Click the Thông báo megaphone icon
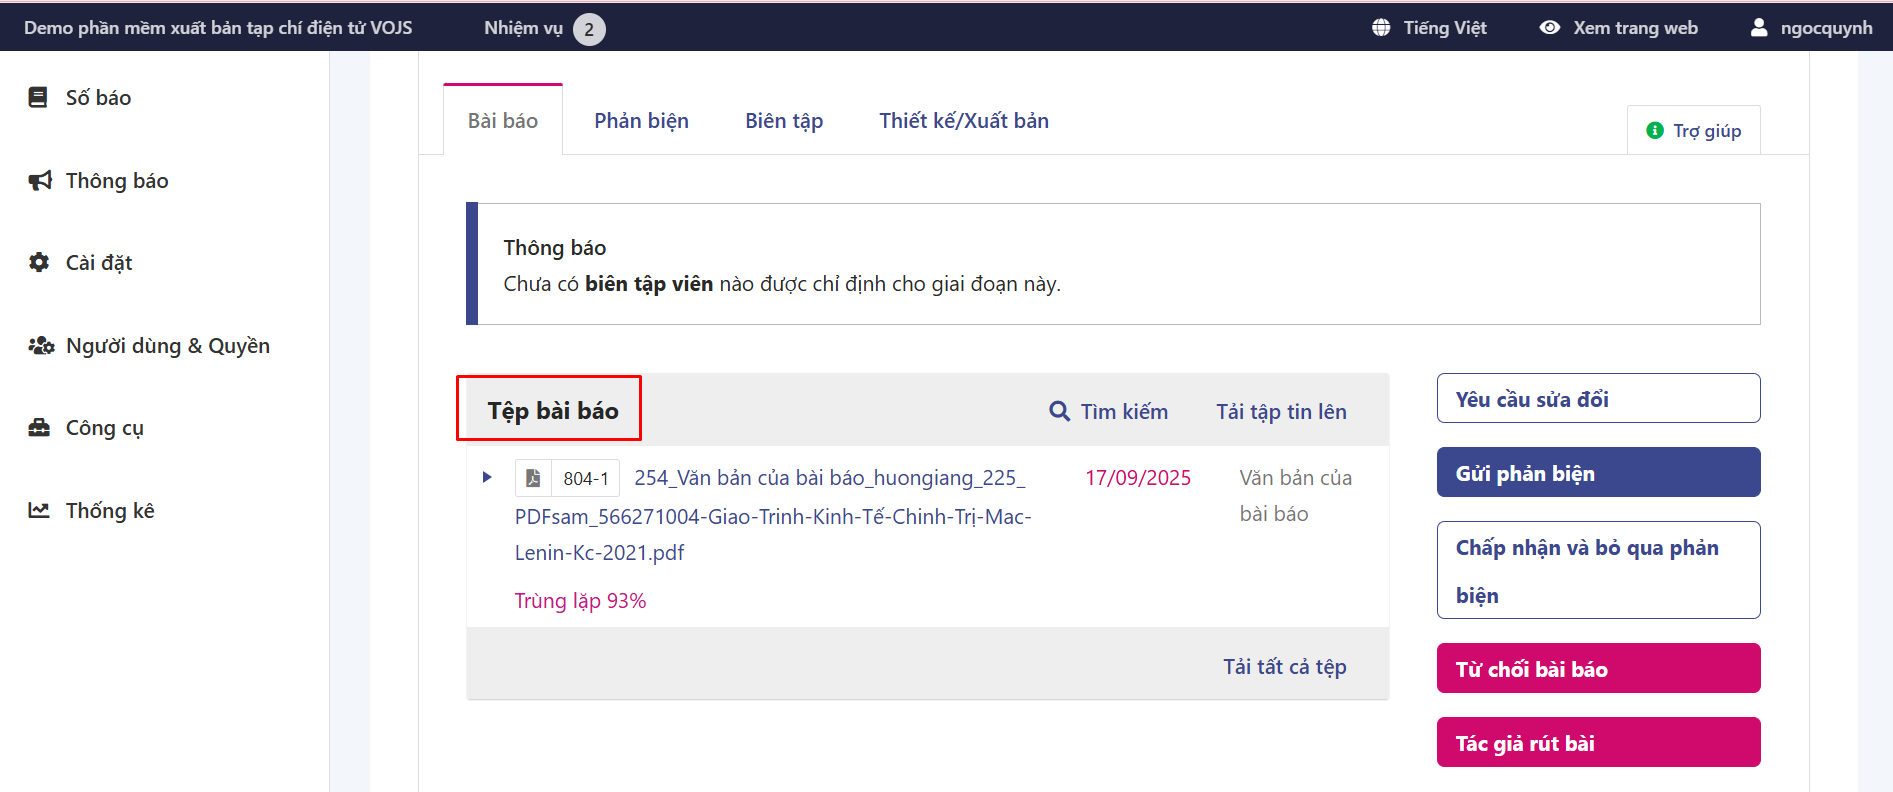The height and width of the screenshot is (792, 1893). [39, 180]
